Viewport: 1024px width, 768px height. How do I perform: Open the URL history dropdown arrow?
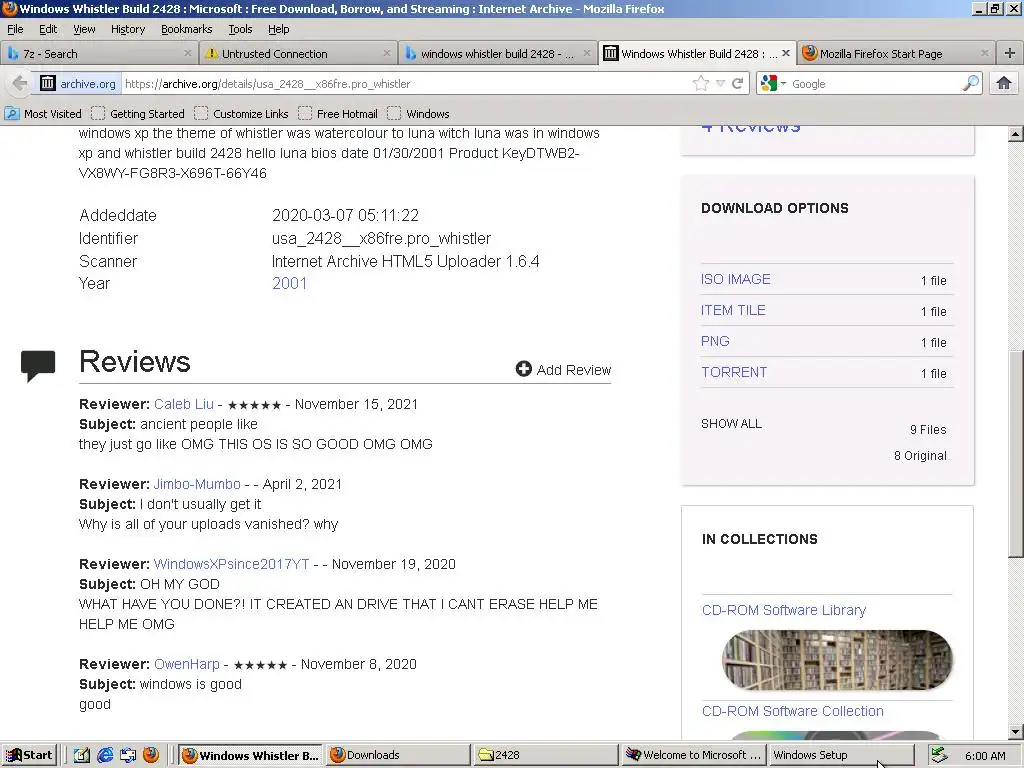(x=720, y=84)
